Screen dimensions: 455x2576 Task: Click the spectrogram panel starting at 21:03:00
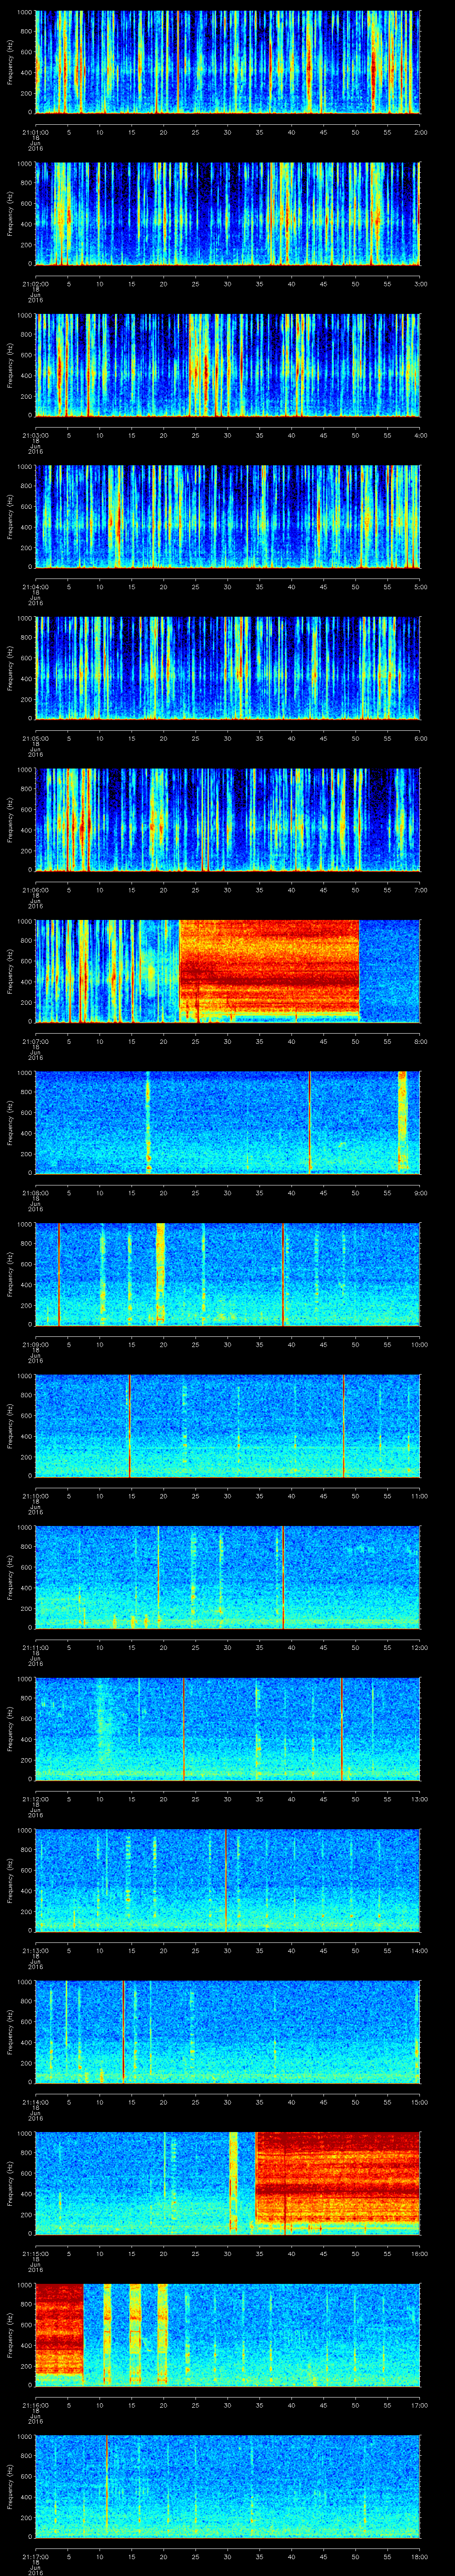227,364
